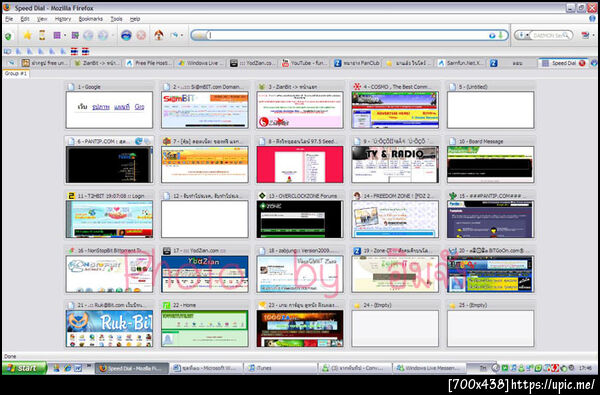Open dropdown arrow beside the purple grid icon
Image resolution: width=600 pixels, height=395 pixels.
[65, 36]
